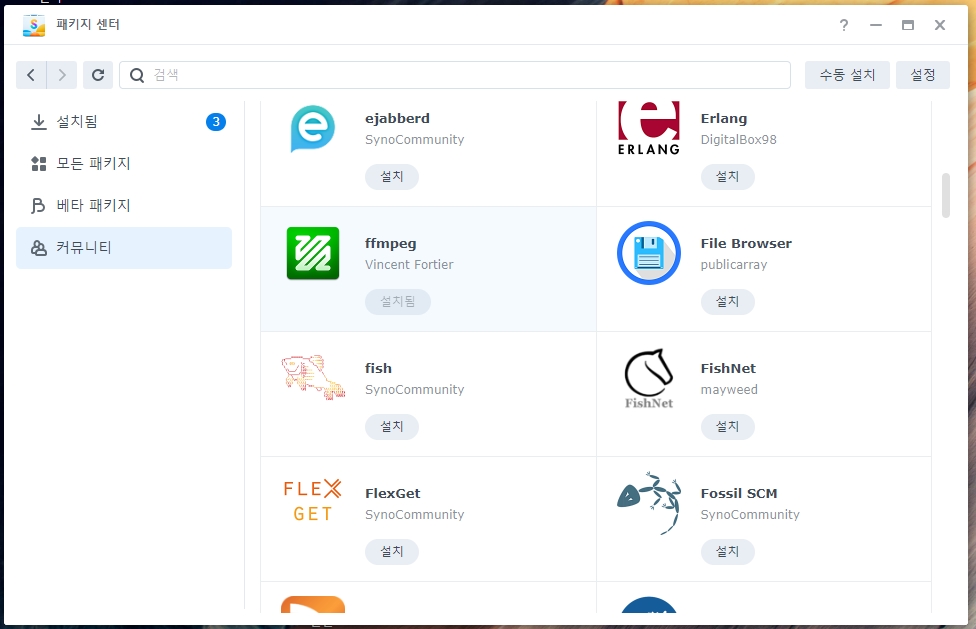This screenshot has width=976, height=629.
Task: Click the File Browser package title
Action: pyautogui.click(x=746, y=243)
